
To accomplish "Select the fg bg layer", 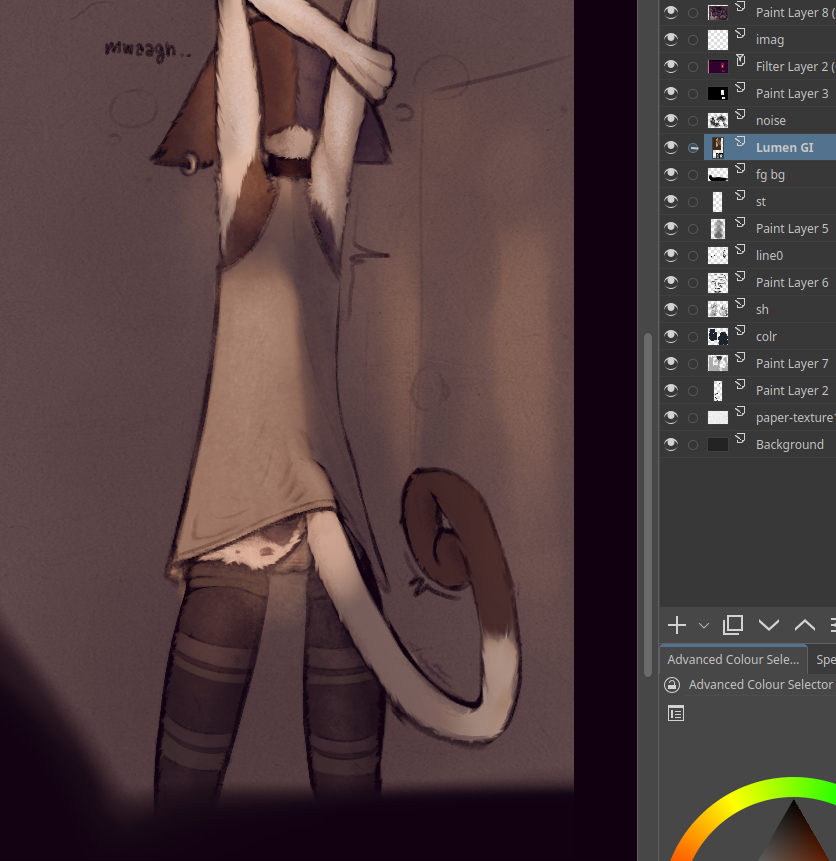I will point(770,175).
